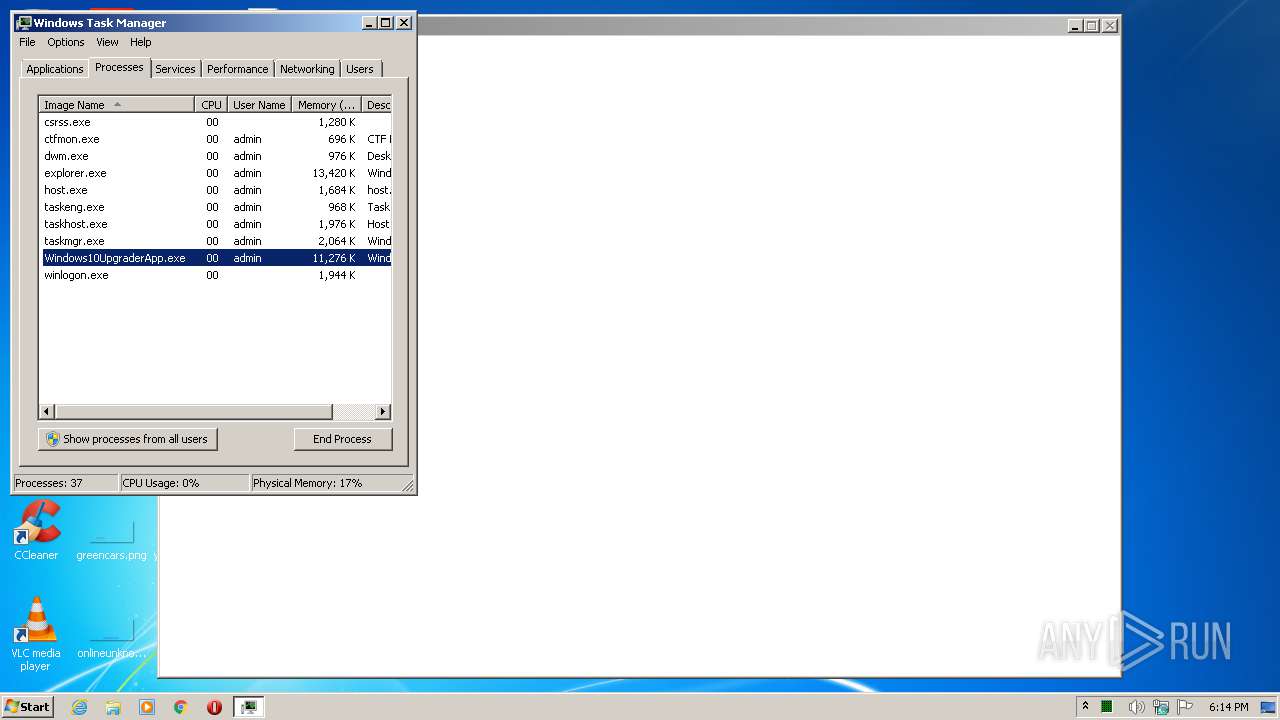This screenshot has height=720, width=1280.
Task: Select the Task Manager taskbar button
Action: pyautogui.click(x=248, y=707)
